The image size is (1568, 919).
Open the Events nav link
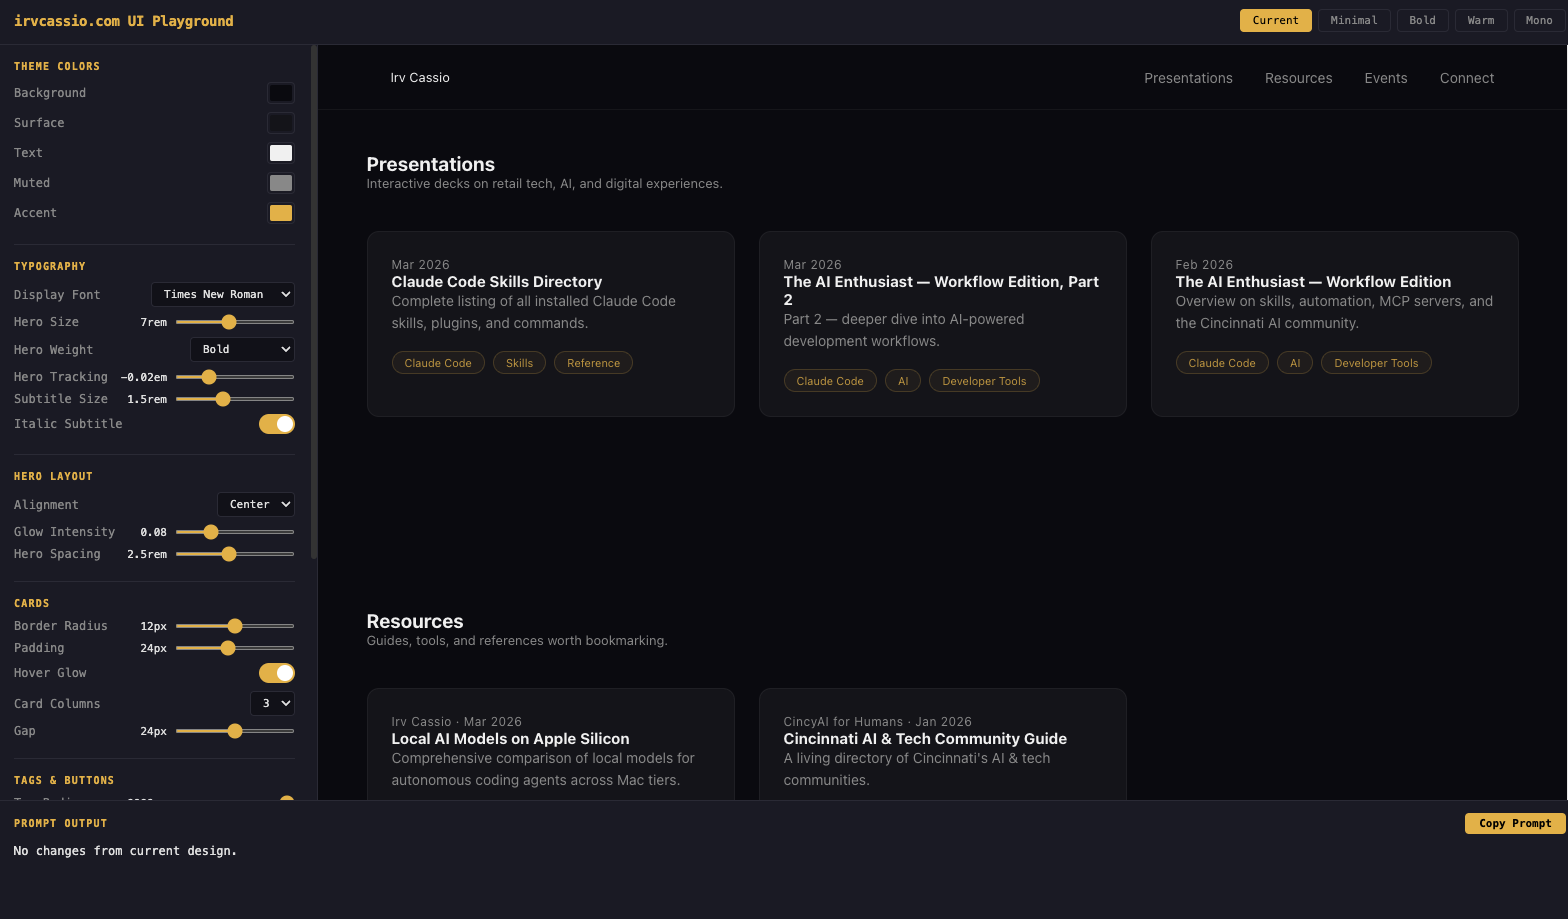(1385, 78)
